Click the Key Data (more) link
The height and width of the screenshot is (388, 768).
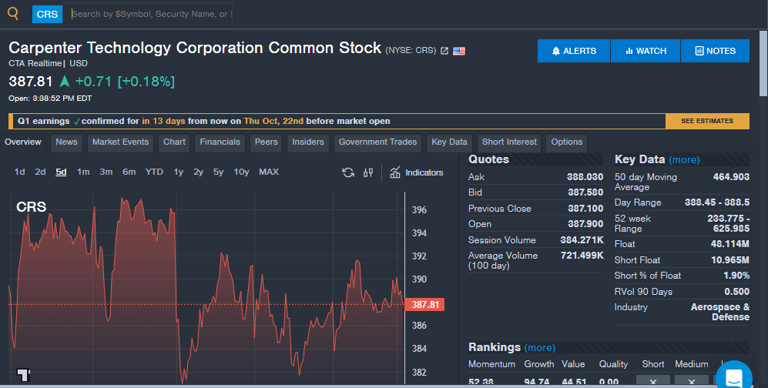coord(684,160)
